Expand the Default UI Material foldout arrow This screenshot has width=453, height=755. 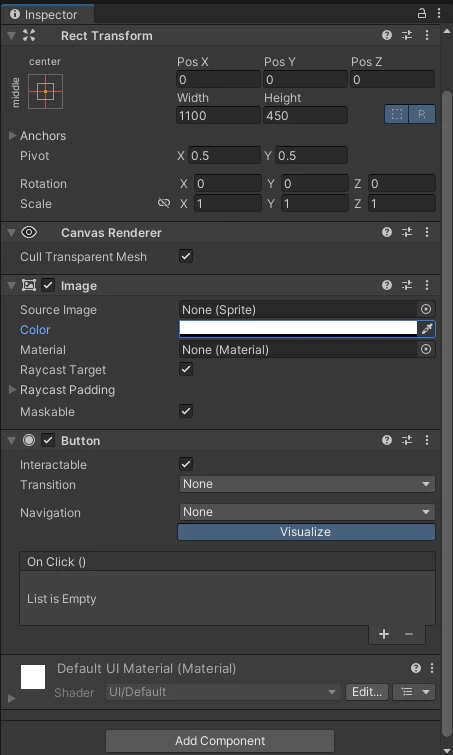[x=12, y=698]
